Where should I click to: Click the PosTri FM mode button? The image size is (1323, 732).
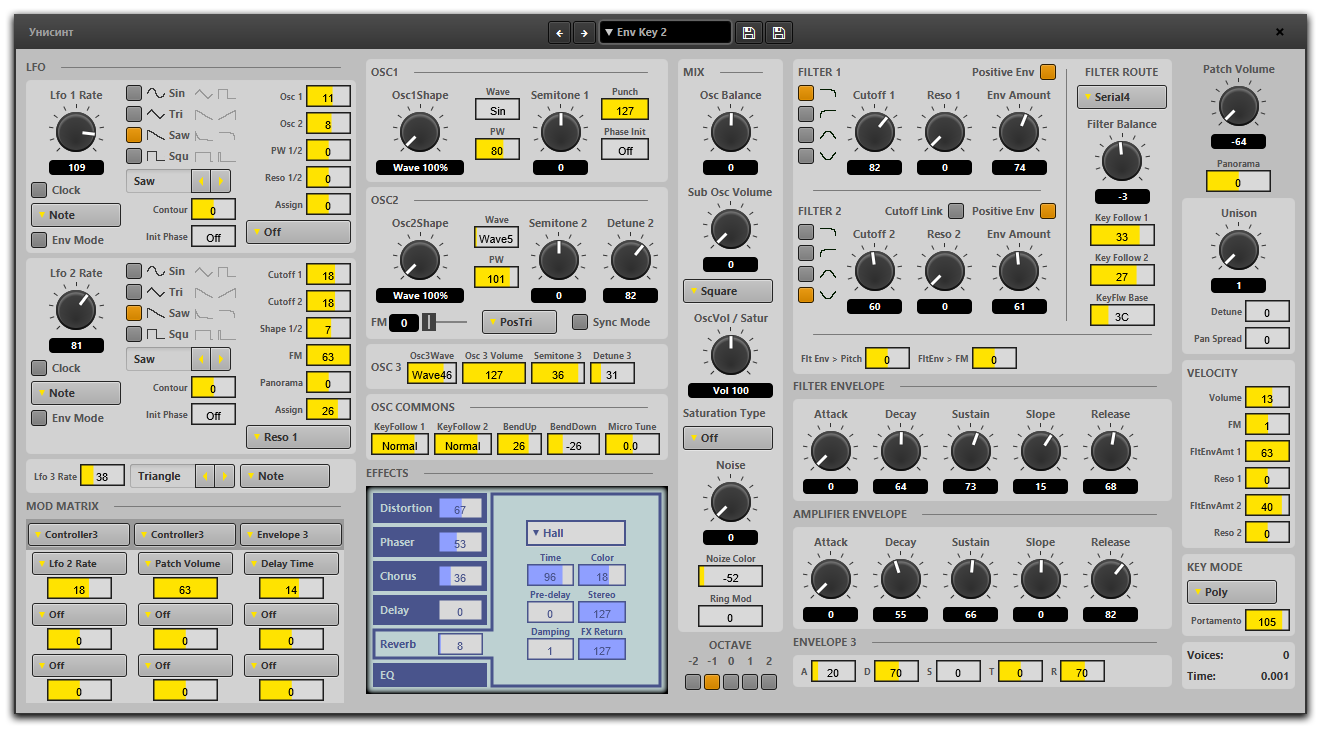pos(519,322)
